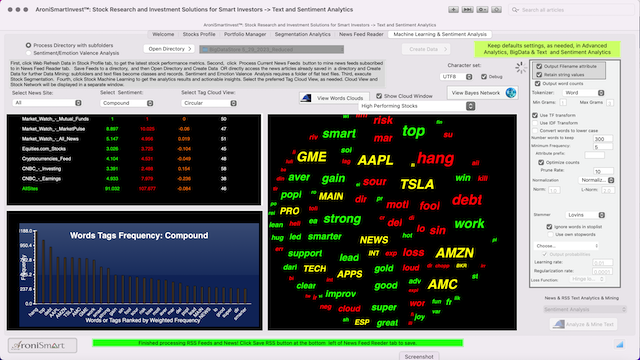This screenshot has height=360, width=640.
Task: Open the BigDataStore directory path dropdown
Action: [271, 49]
